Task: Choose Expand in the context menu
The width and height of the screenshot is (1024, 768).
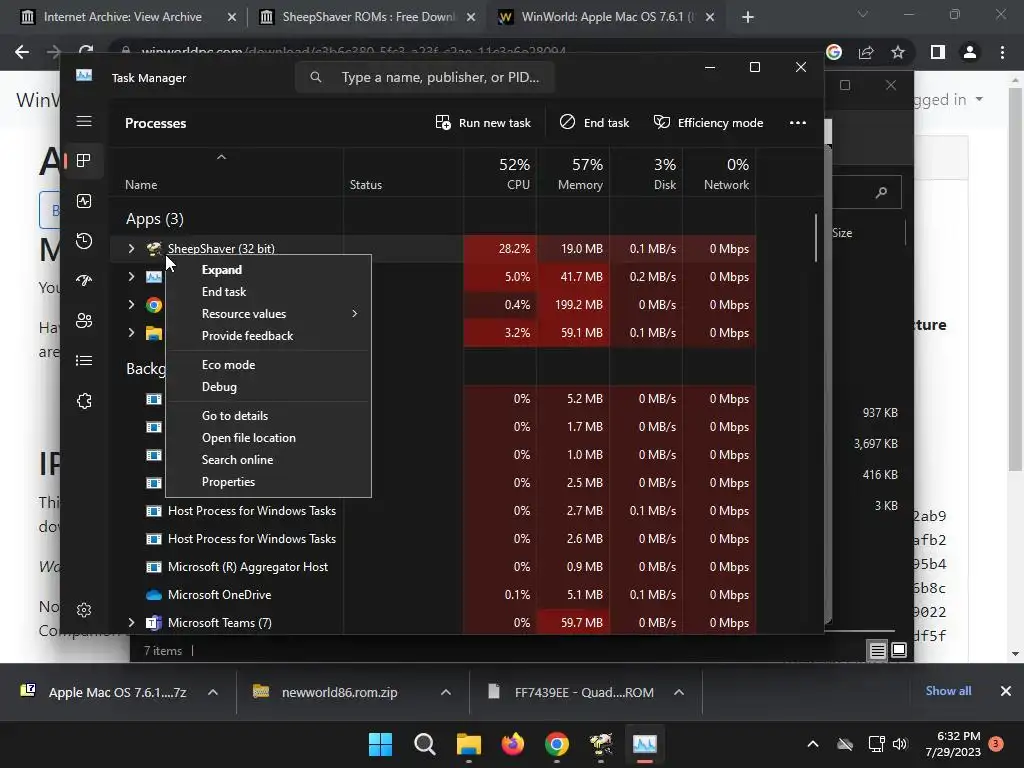Action: (268, 270)
